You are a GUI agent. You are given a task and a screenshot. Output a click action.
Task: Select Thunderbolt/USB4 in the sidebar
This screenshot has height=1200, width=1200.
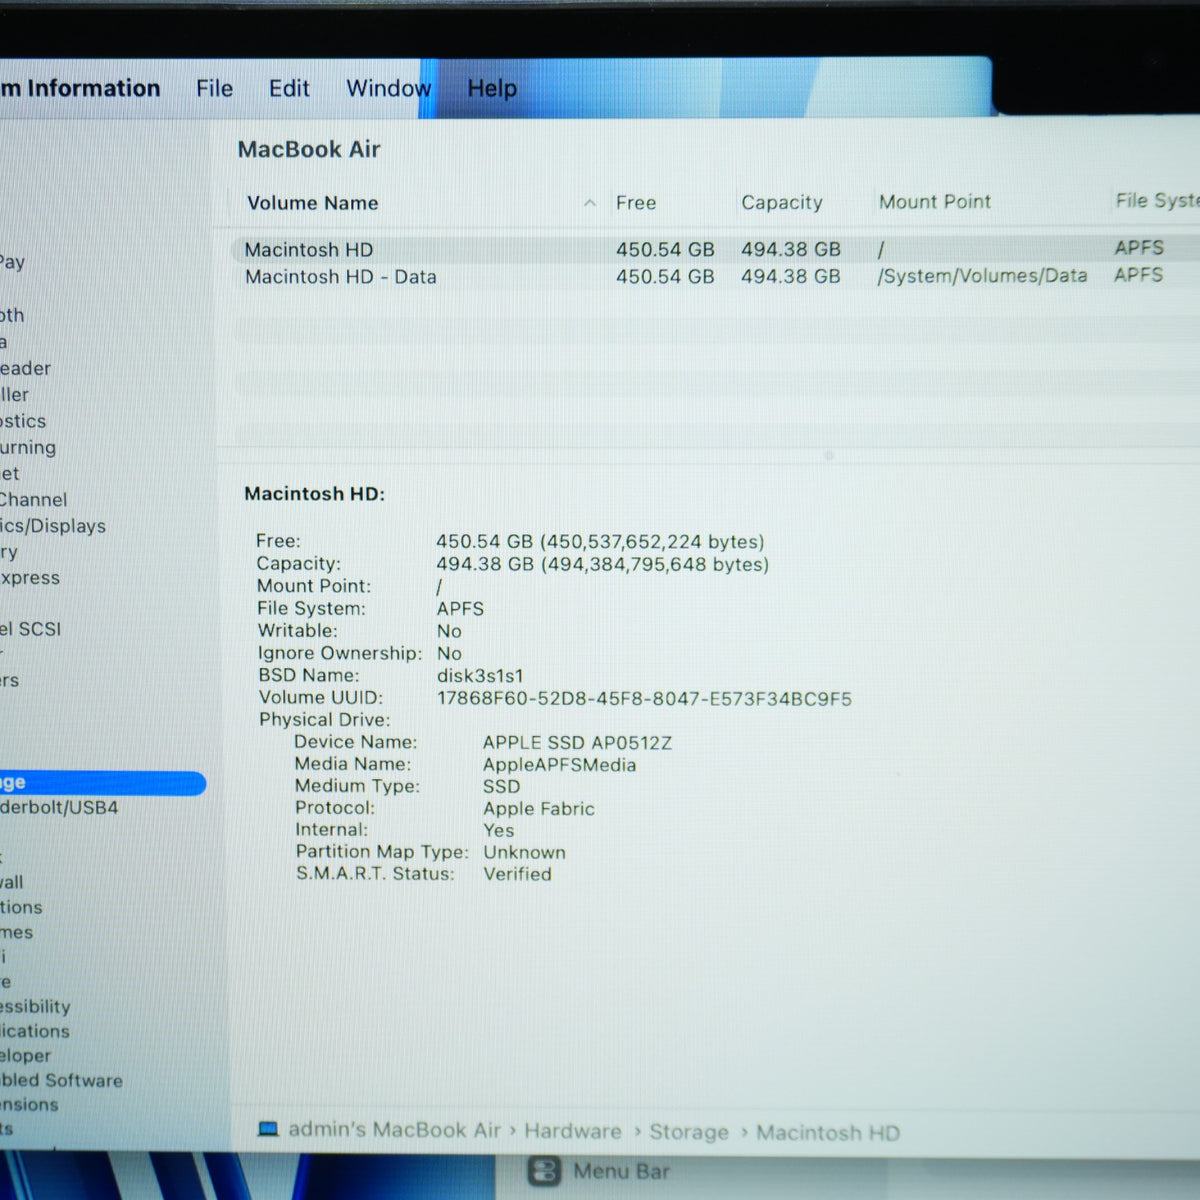(59, 807)
